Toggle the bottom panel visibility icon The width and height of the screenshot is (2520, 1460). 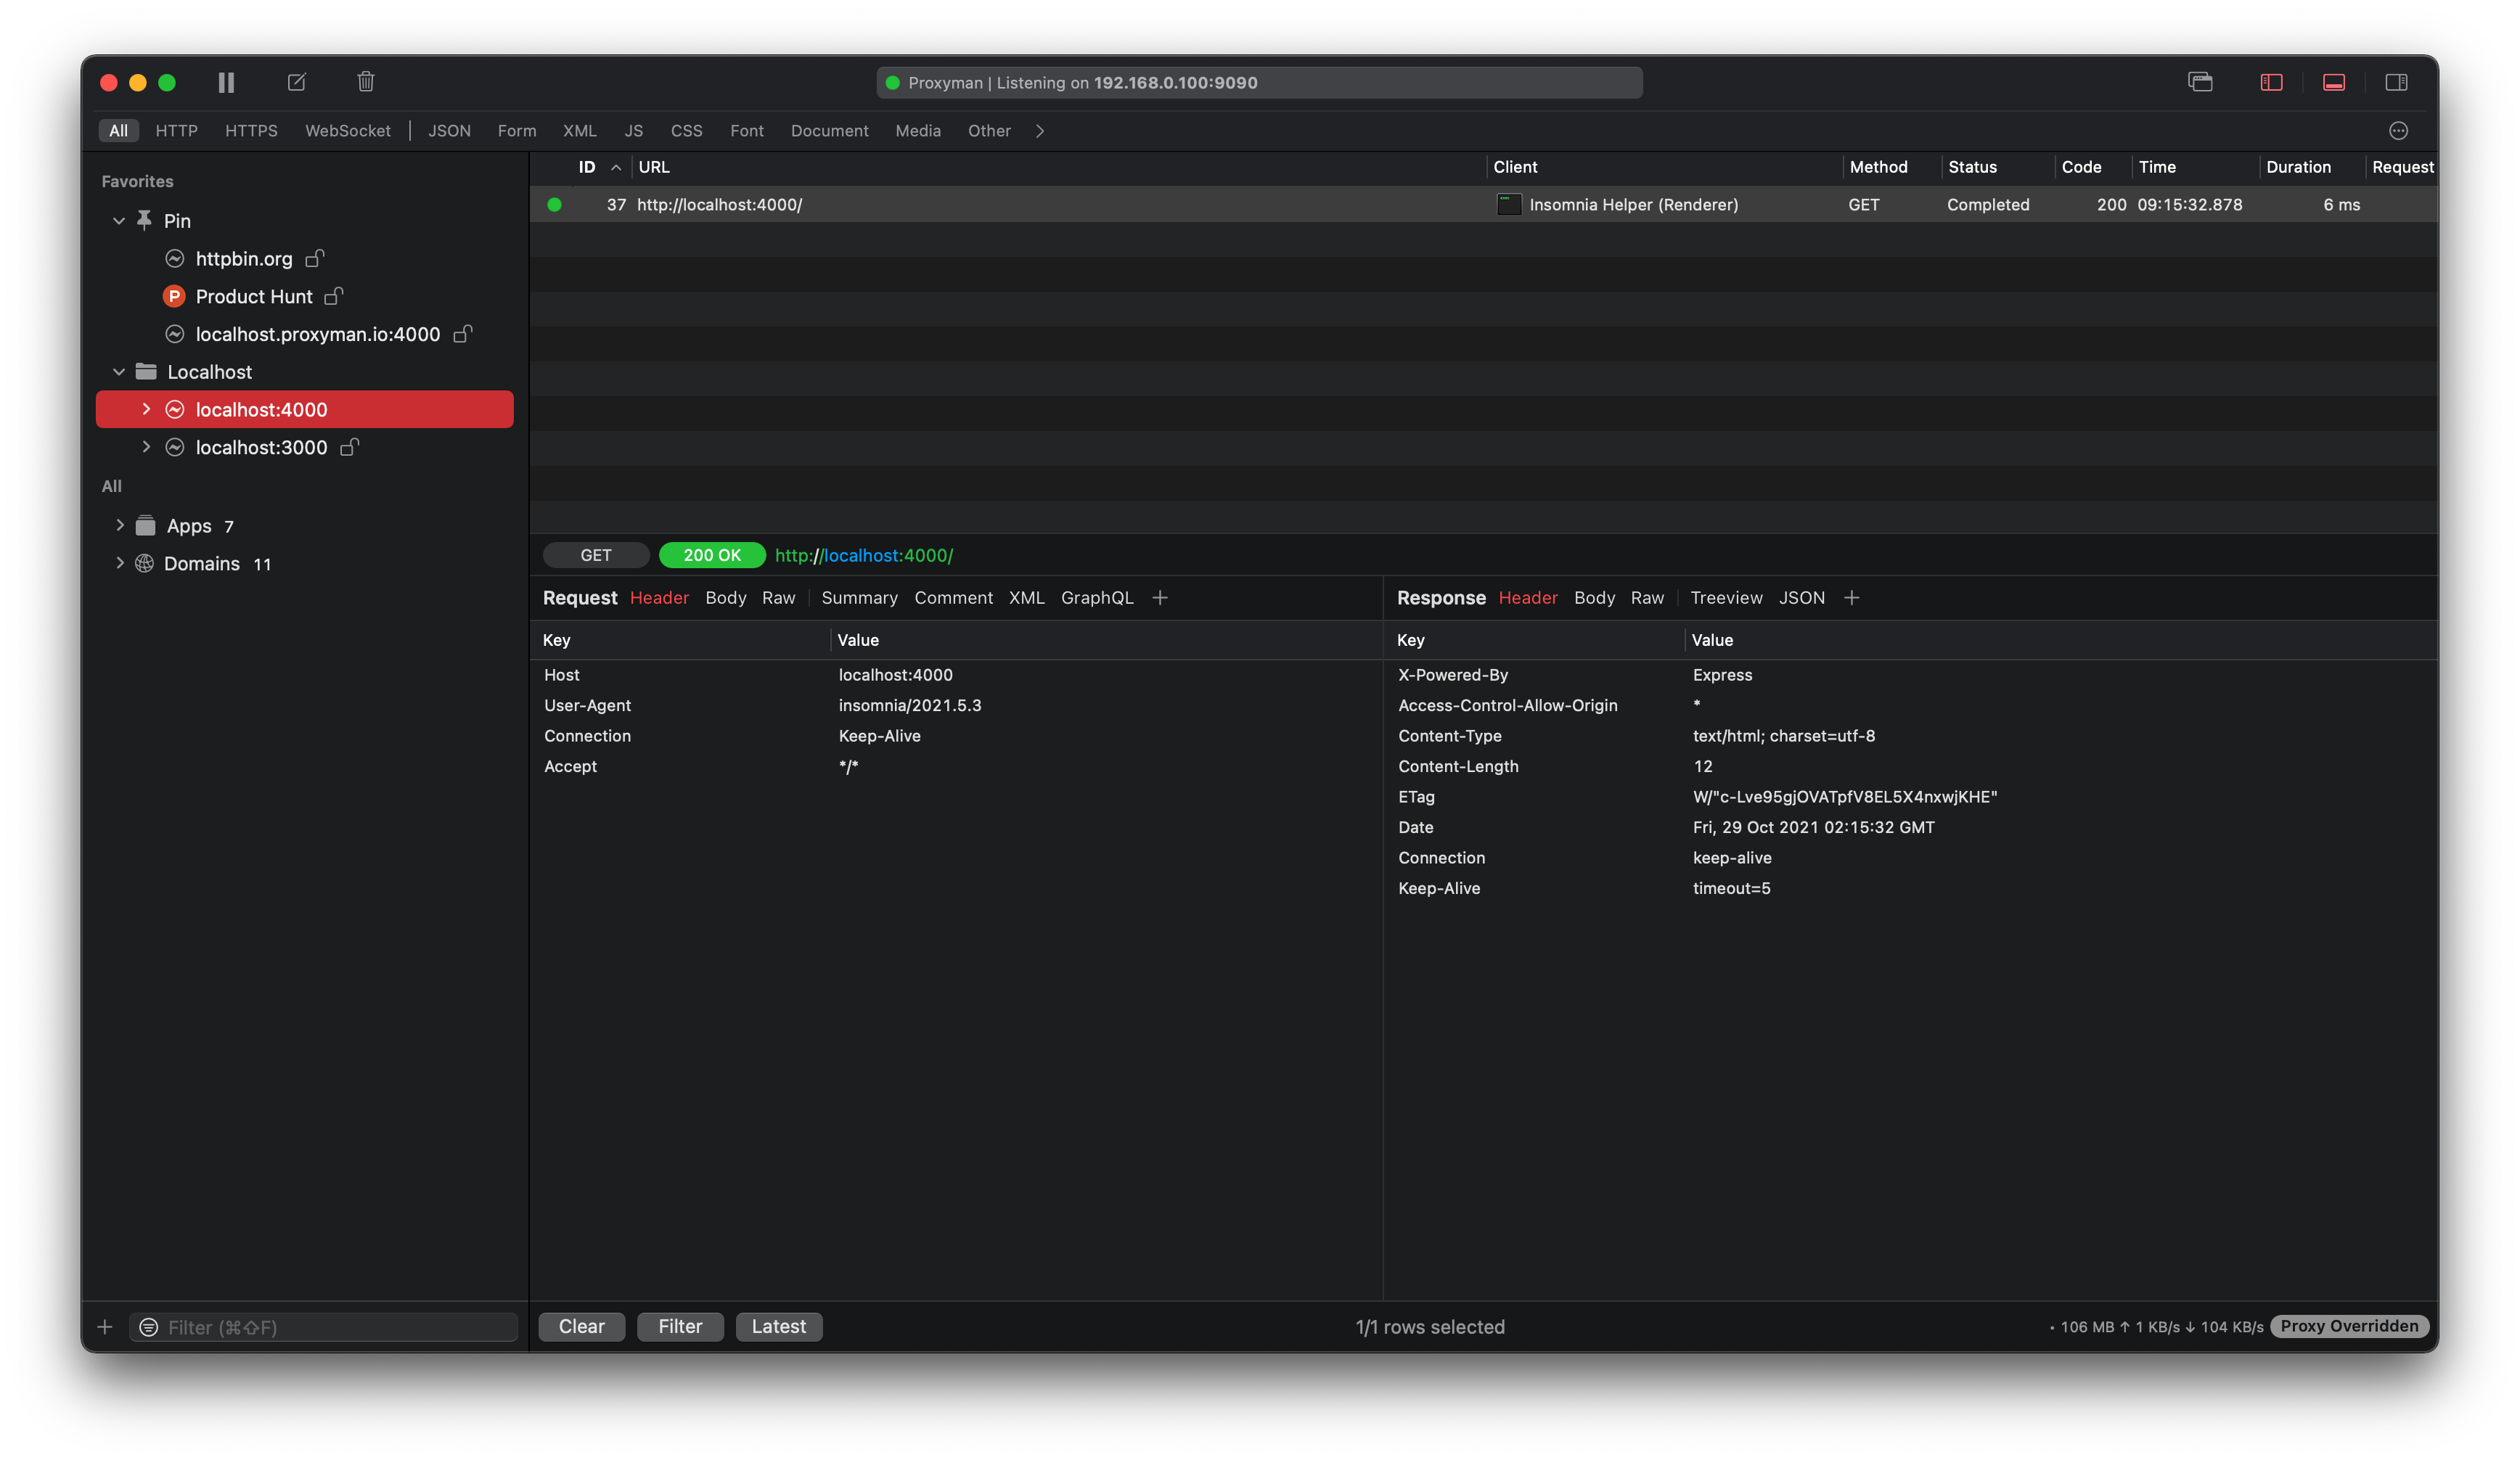click(2333, 82)
